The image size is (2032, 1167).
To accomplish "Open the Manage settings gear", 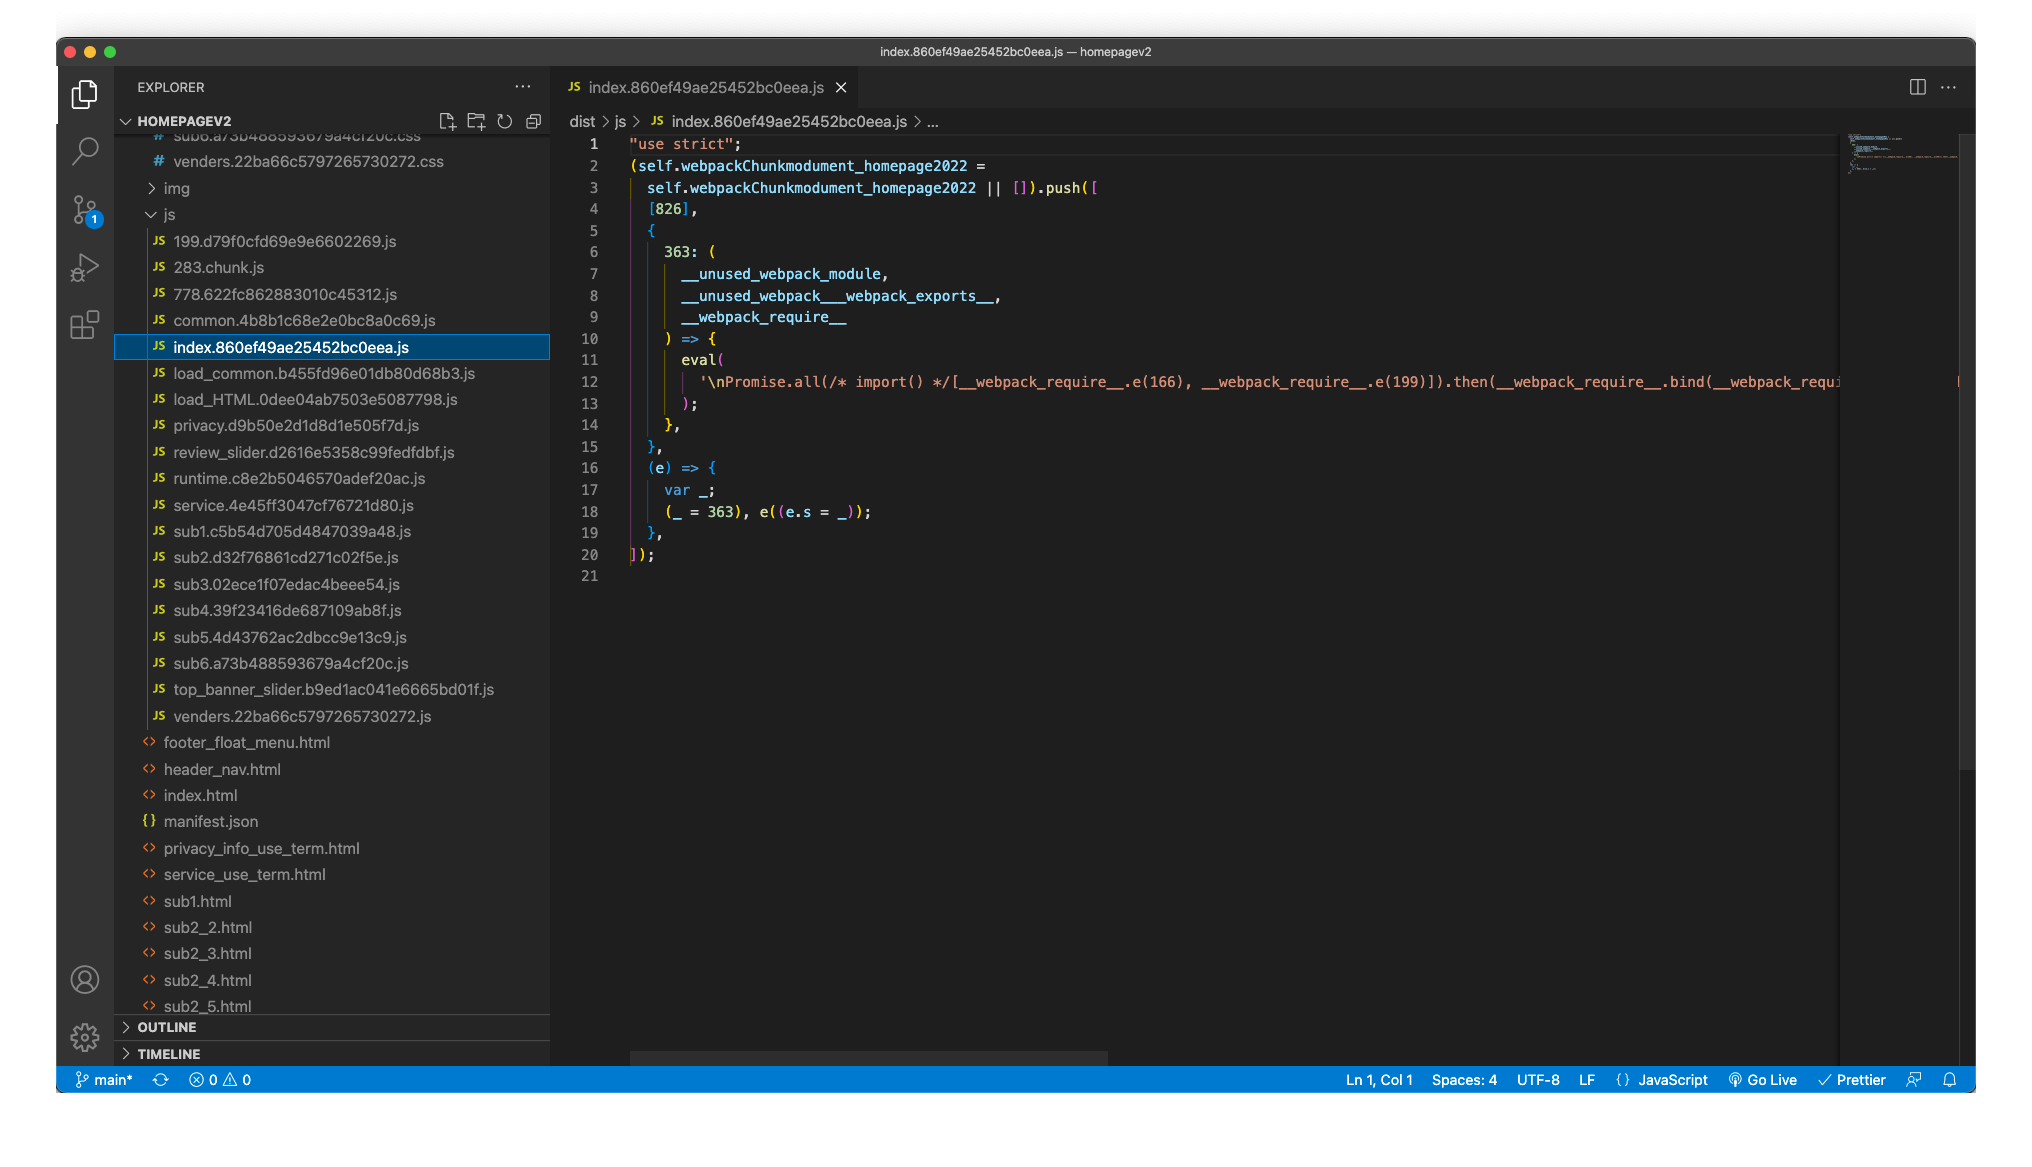I will [x=84, y=1037].
